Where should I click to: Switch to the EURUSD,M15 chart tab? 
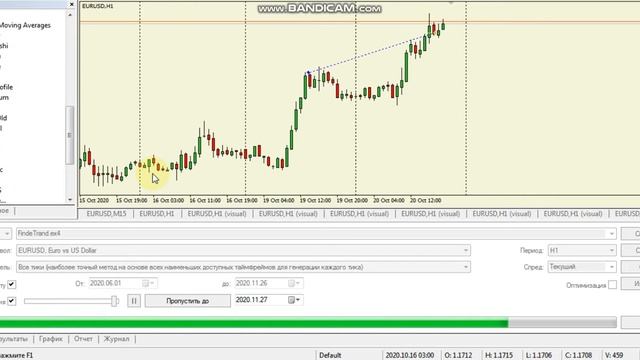106,213
